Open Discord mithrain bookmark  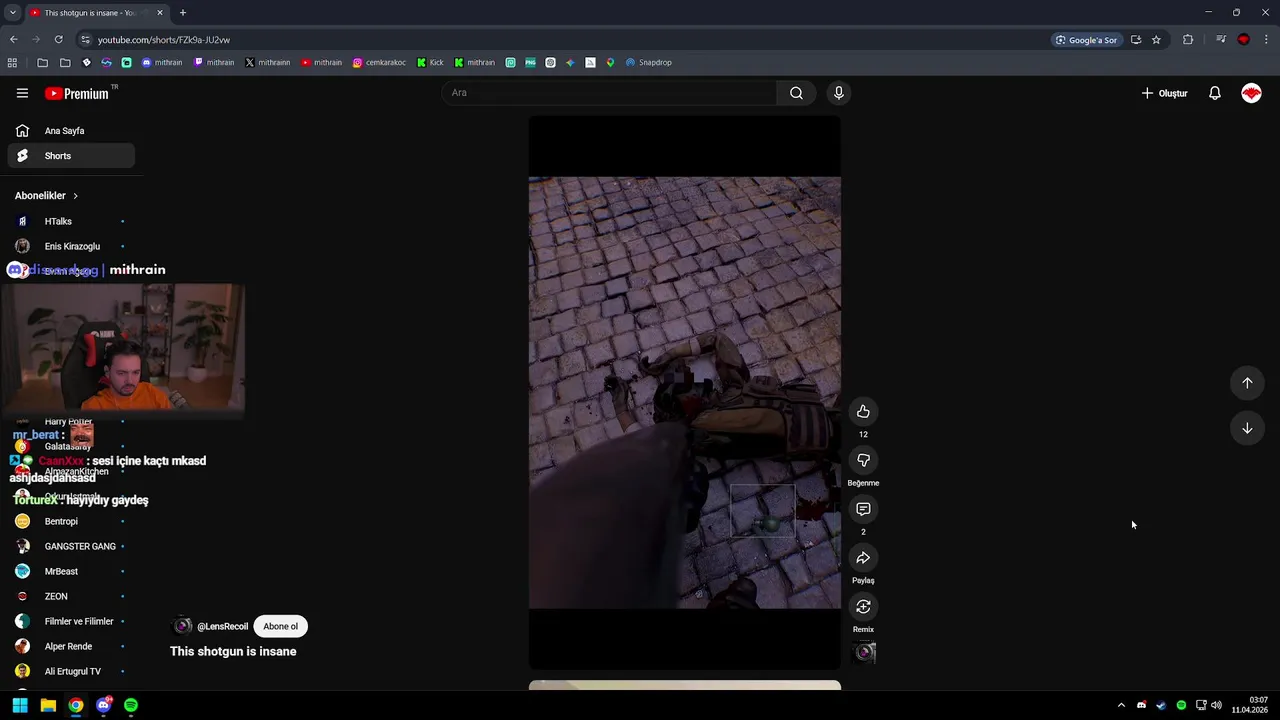tap(162, 62)
